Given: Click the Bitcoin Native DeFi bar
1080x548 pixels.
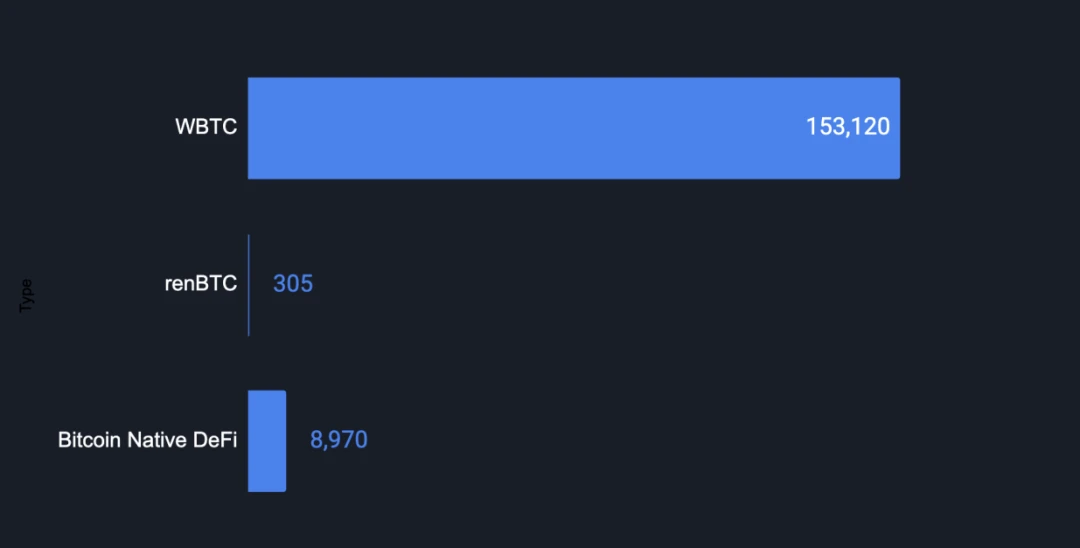Looking at the screenshot, I should tap(267, 441).
